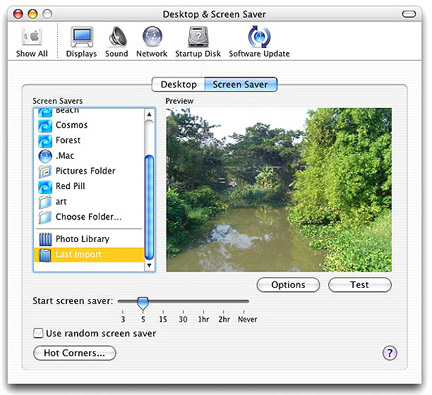Select Choose Folder... entry text
This screenshot has height=395, width=432.
[x=88, y=217]
